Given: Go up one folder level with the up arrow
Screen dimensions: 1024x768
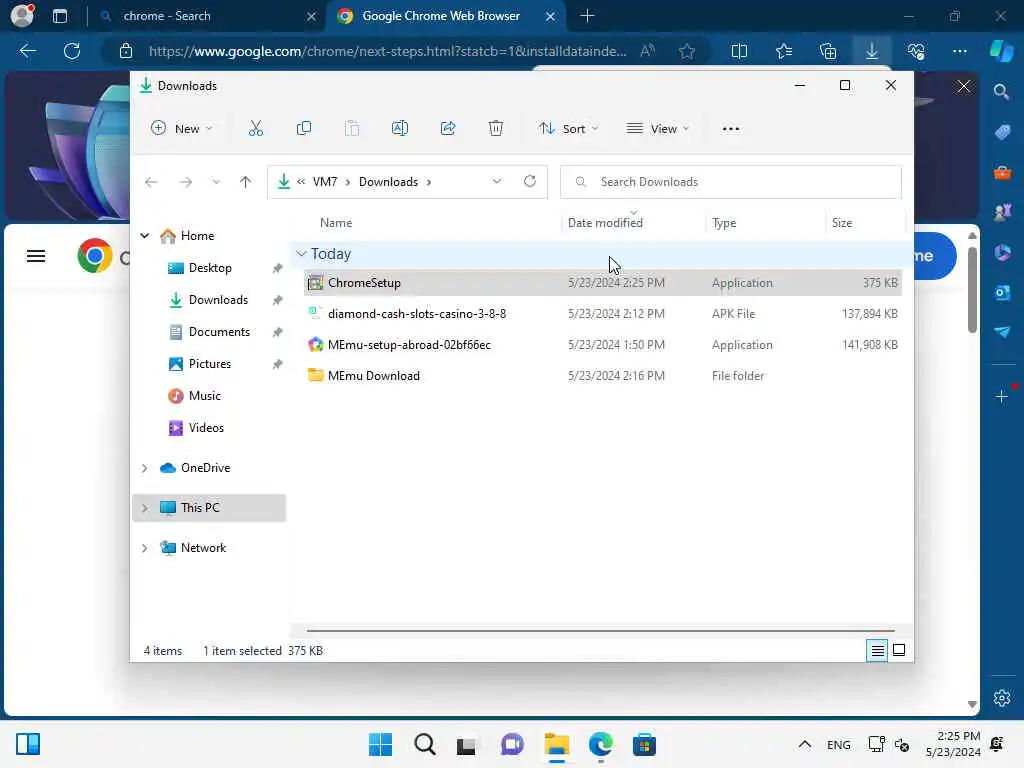Looking at the screenshot, I should tap(246, 182).
